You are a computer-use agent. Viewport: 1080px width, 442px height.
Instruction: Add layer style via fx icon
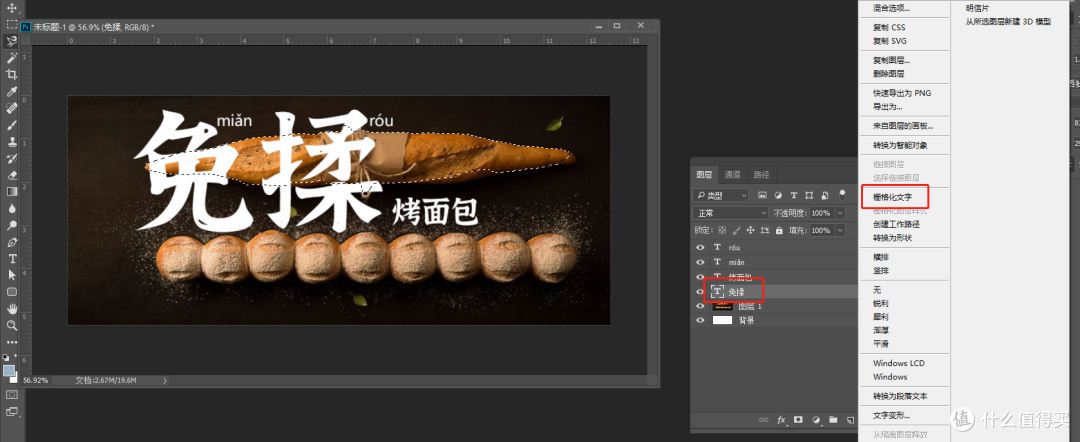[781, 419]
